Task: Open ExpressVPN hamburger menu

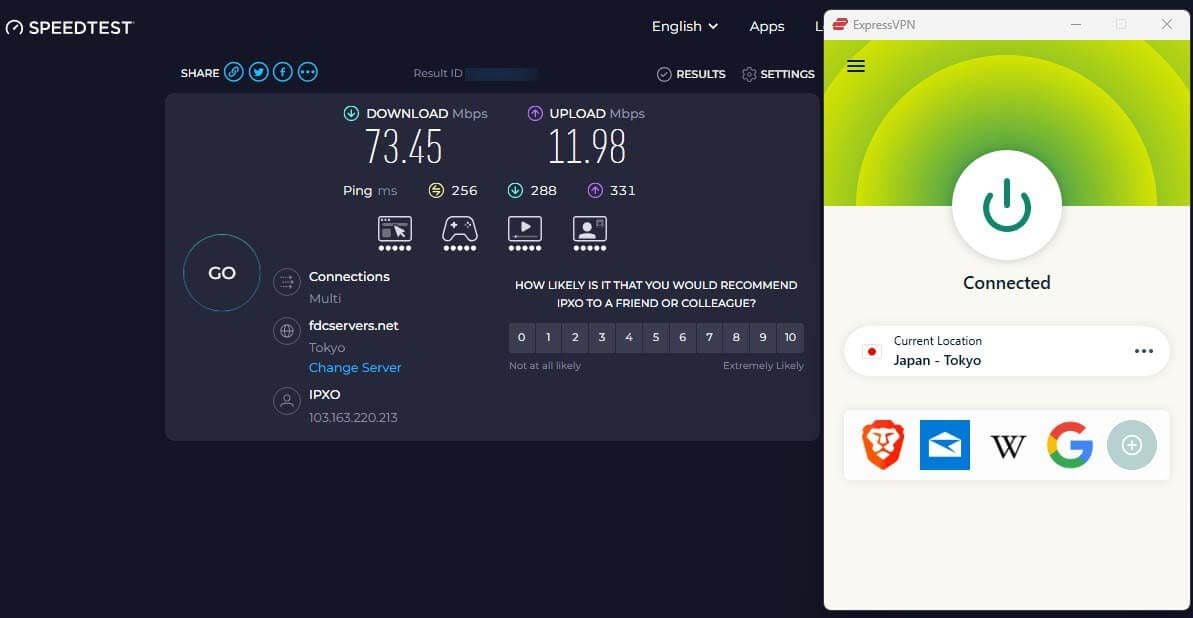Action: tap(856, 66)
